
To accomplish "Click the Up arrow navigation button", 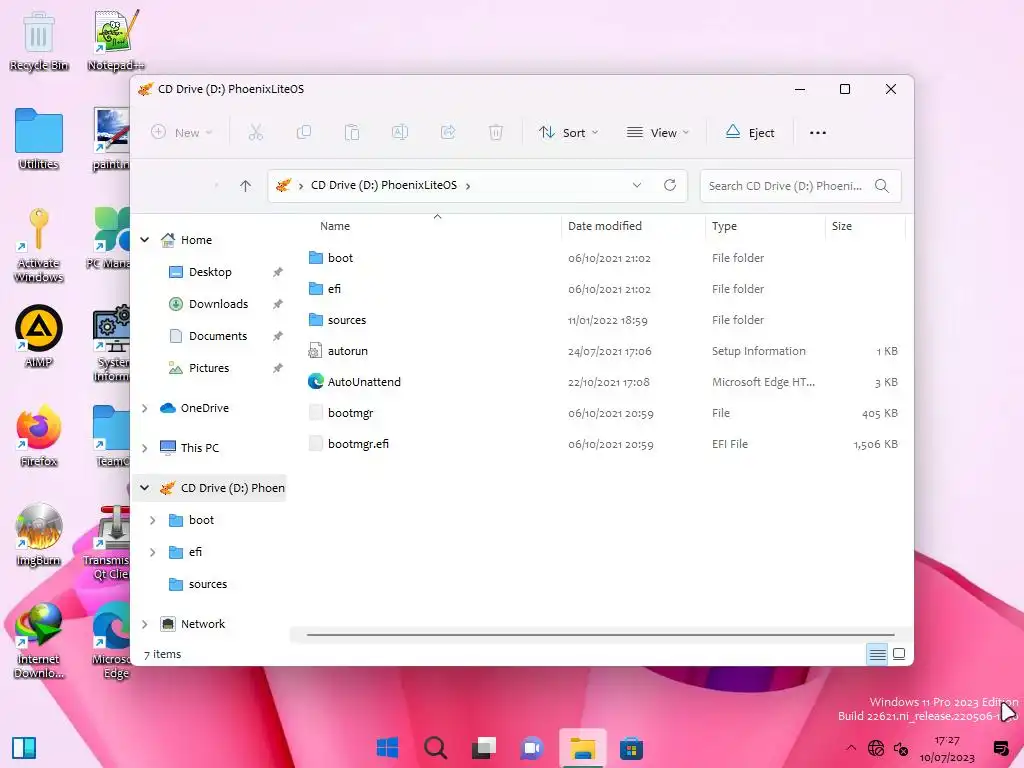I will pos(246,186).
